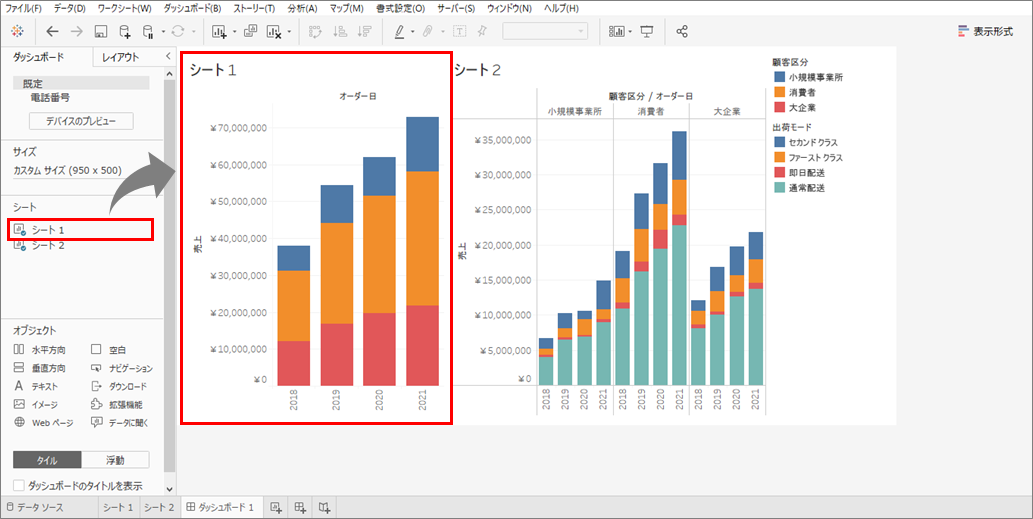Click the highlight pen icon

(399, 31)
